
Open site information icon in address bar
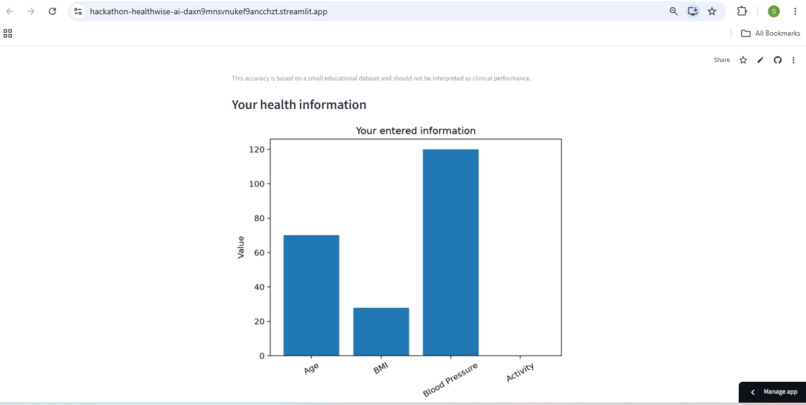click(x=78, y=11)
